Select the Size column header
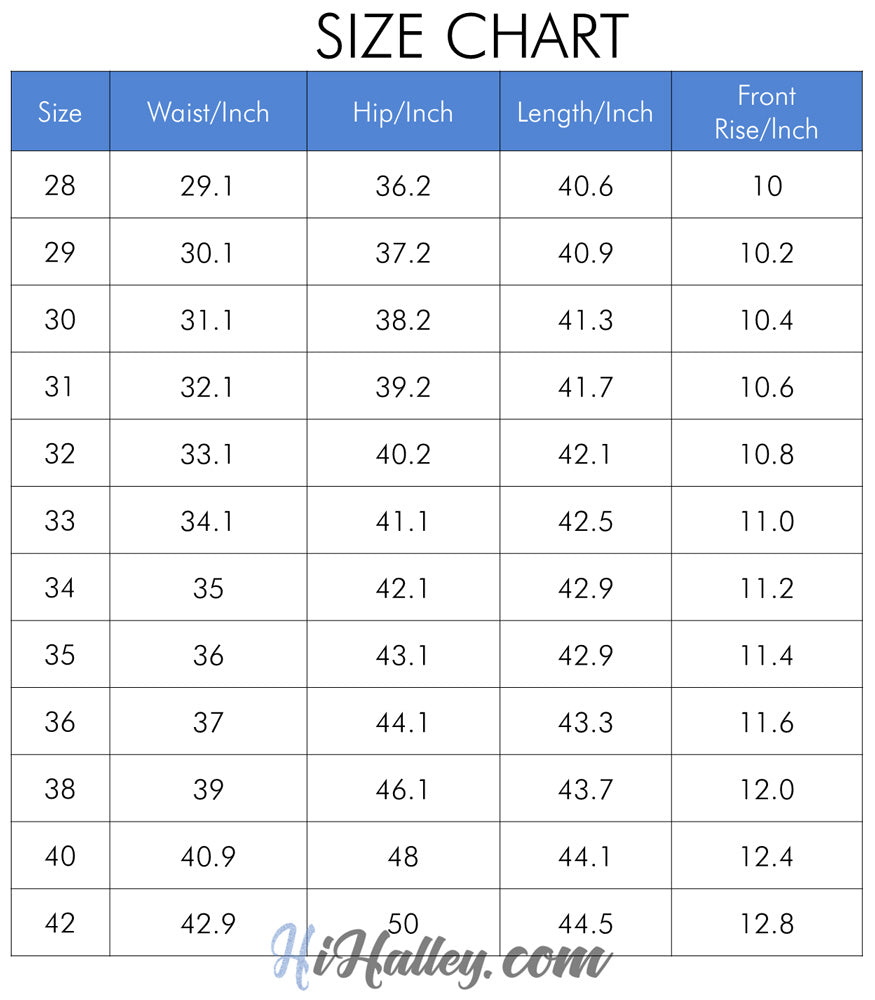 (60, 112)
